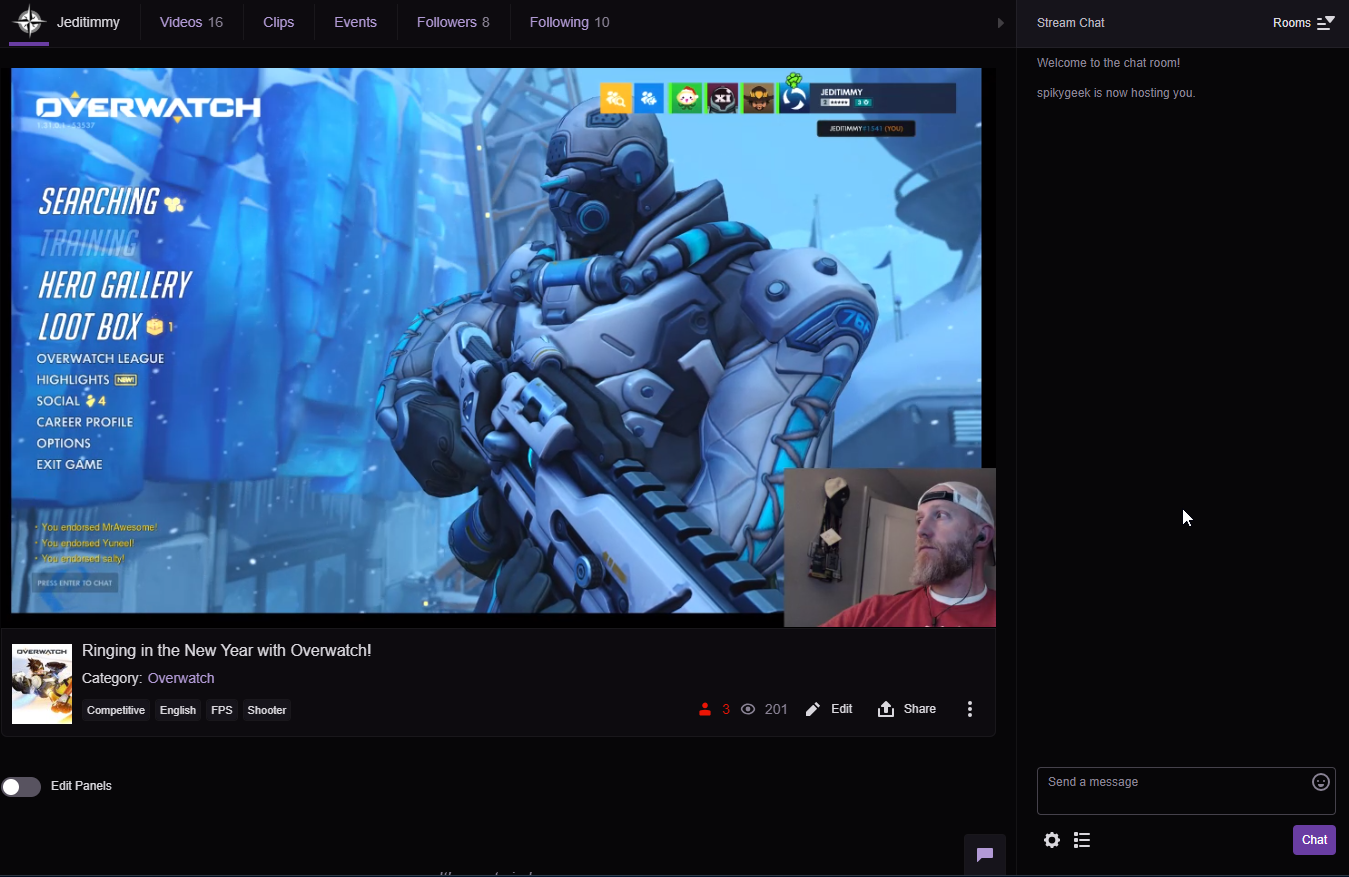Click the Edit pencil button
The width and height of the screenshot is (1349, 877).
(829, 709)
